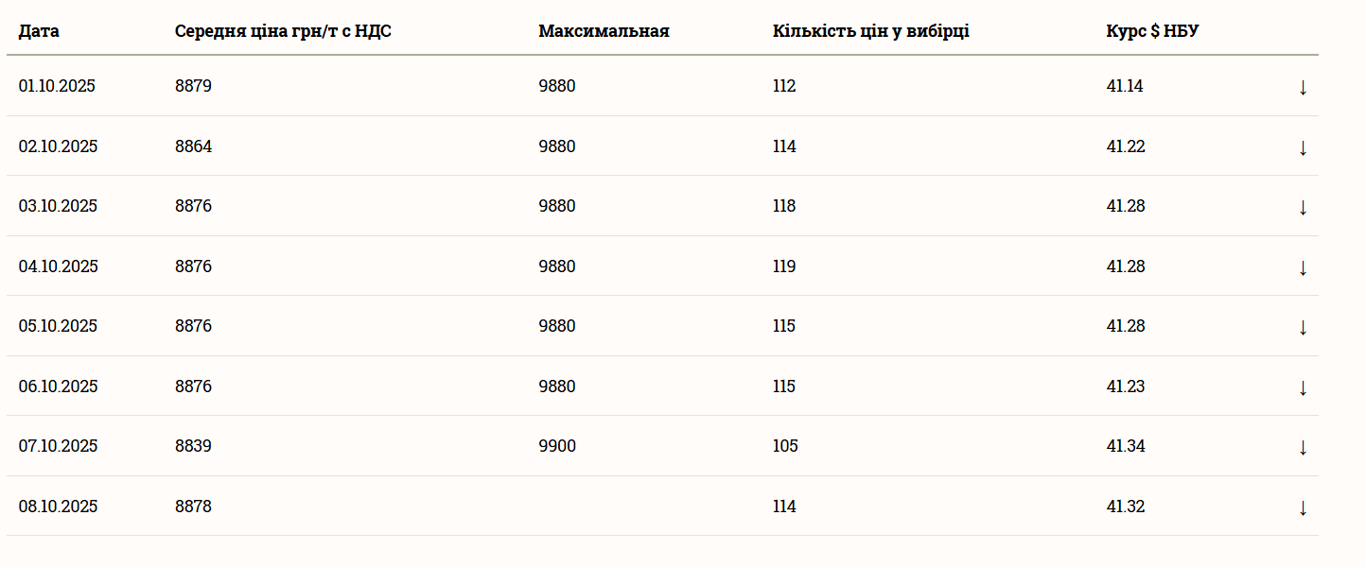Click the Максимальная column header
The image size is (1366, 567).
point(604,31)
